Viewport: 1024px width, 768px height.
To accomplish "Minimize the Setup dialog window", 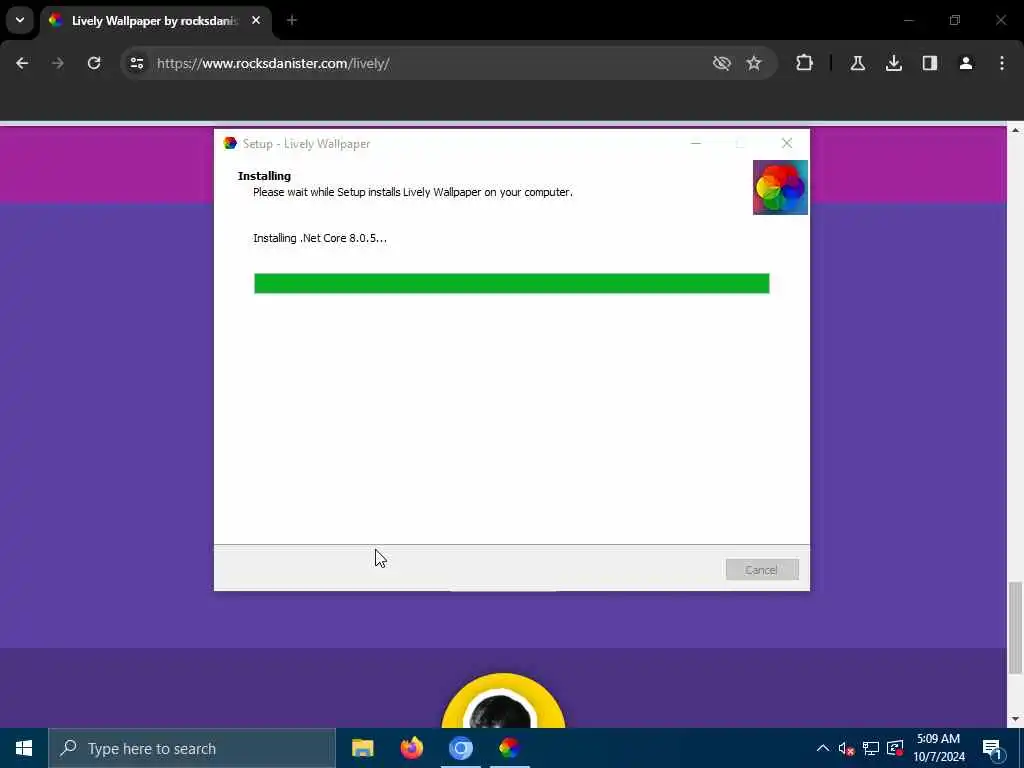I will [696, 143].
